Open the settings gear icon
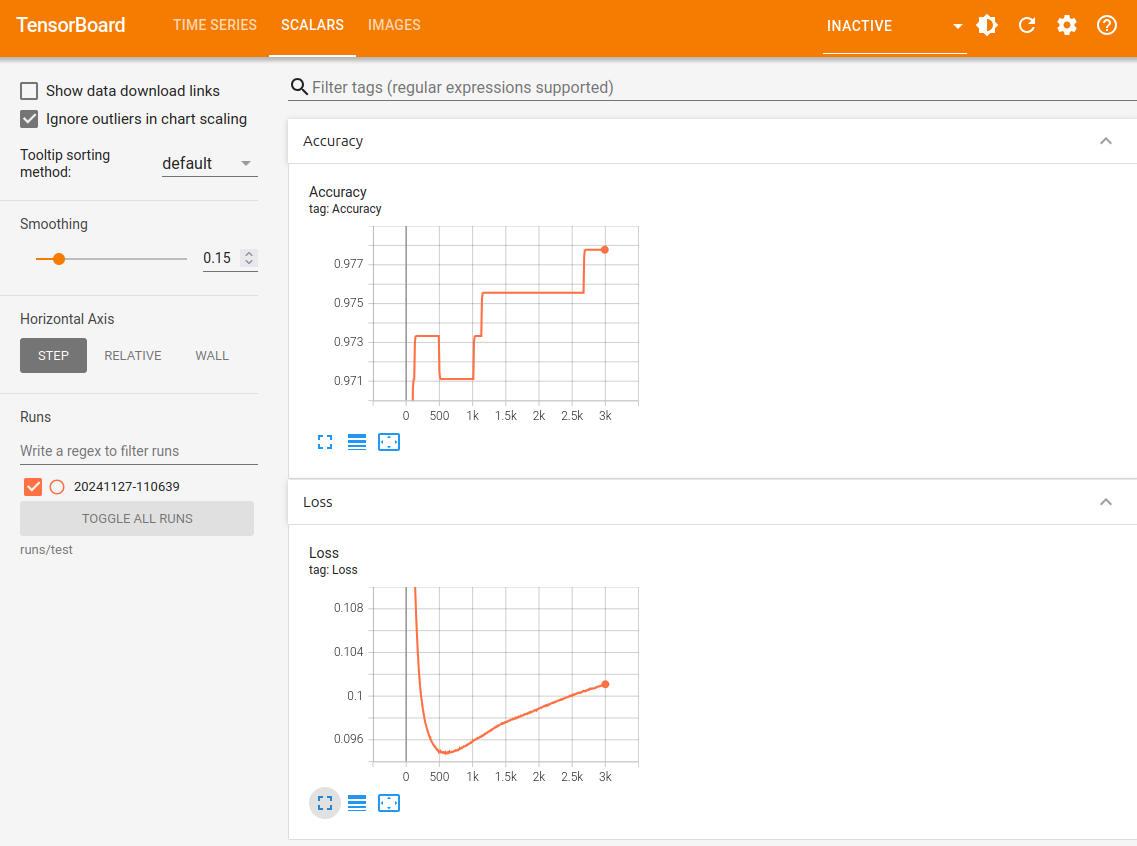 (x=1067, y=26)
